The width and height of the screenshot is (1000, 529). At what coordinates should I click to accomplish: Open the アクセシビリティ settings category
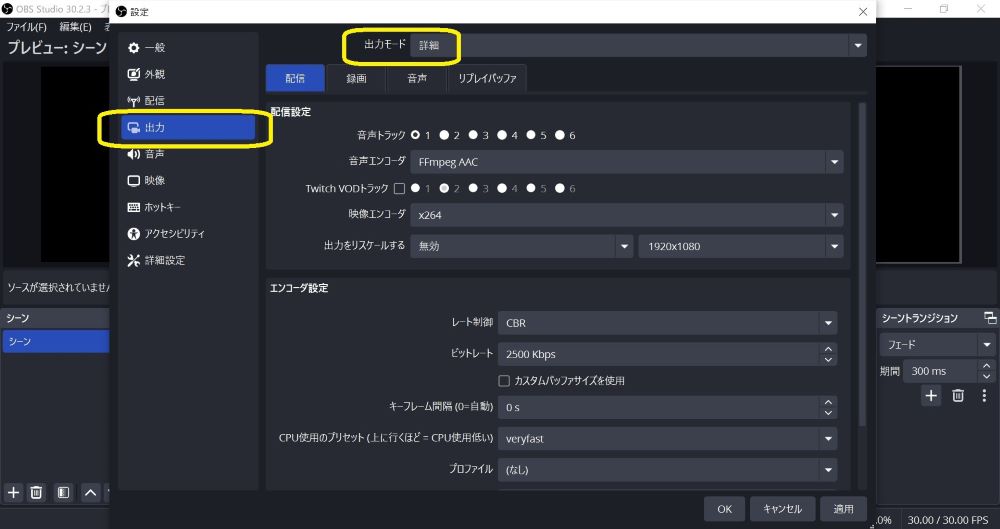click(x=188, y=234)
